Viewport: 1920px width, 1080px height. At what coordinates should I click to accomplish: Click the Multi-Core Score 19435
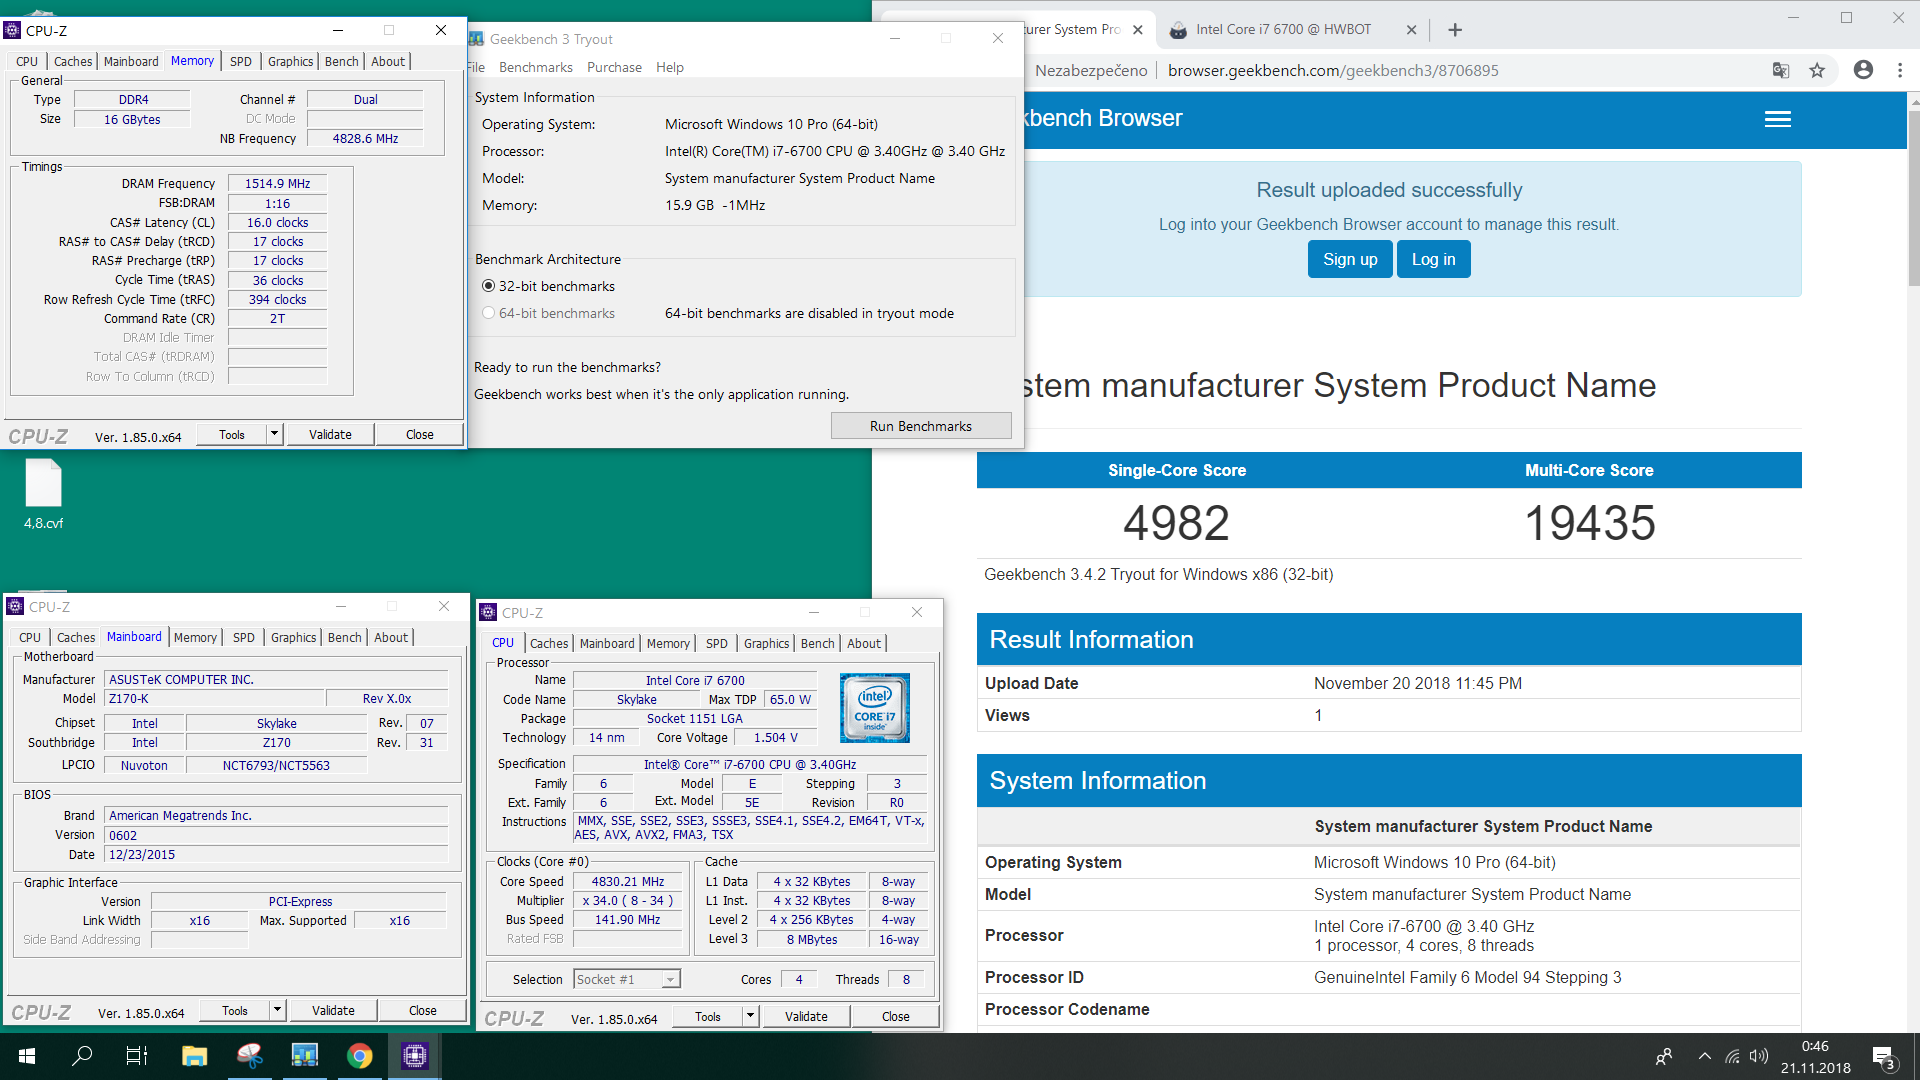pyautogui.click(x=1589, y=523)
